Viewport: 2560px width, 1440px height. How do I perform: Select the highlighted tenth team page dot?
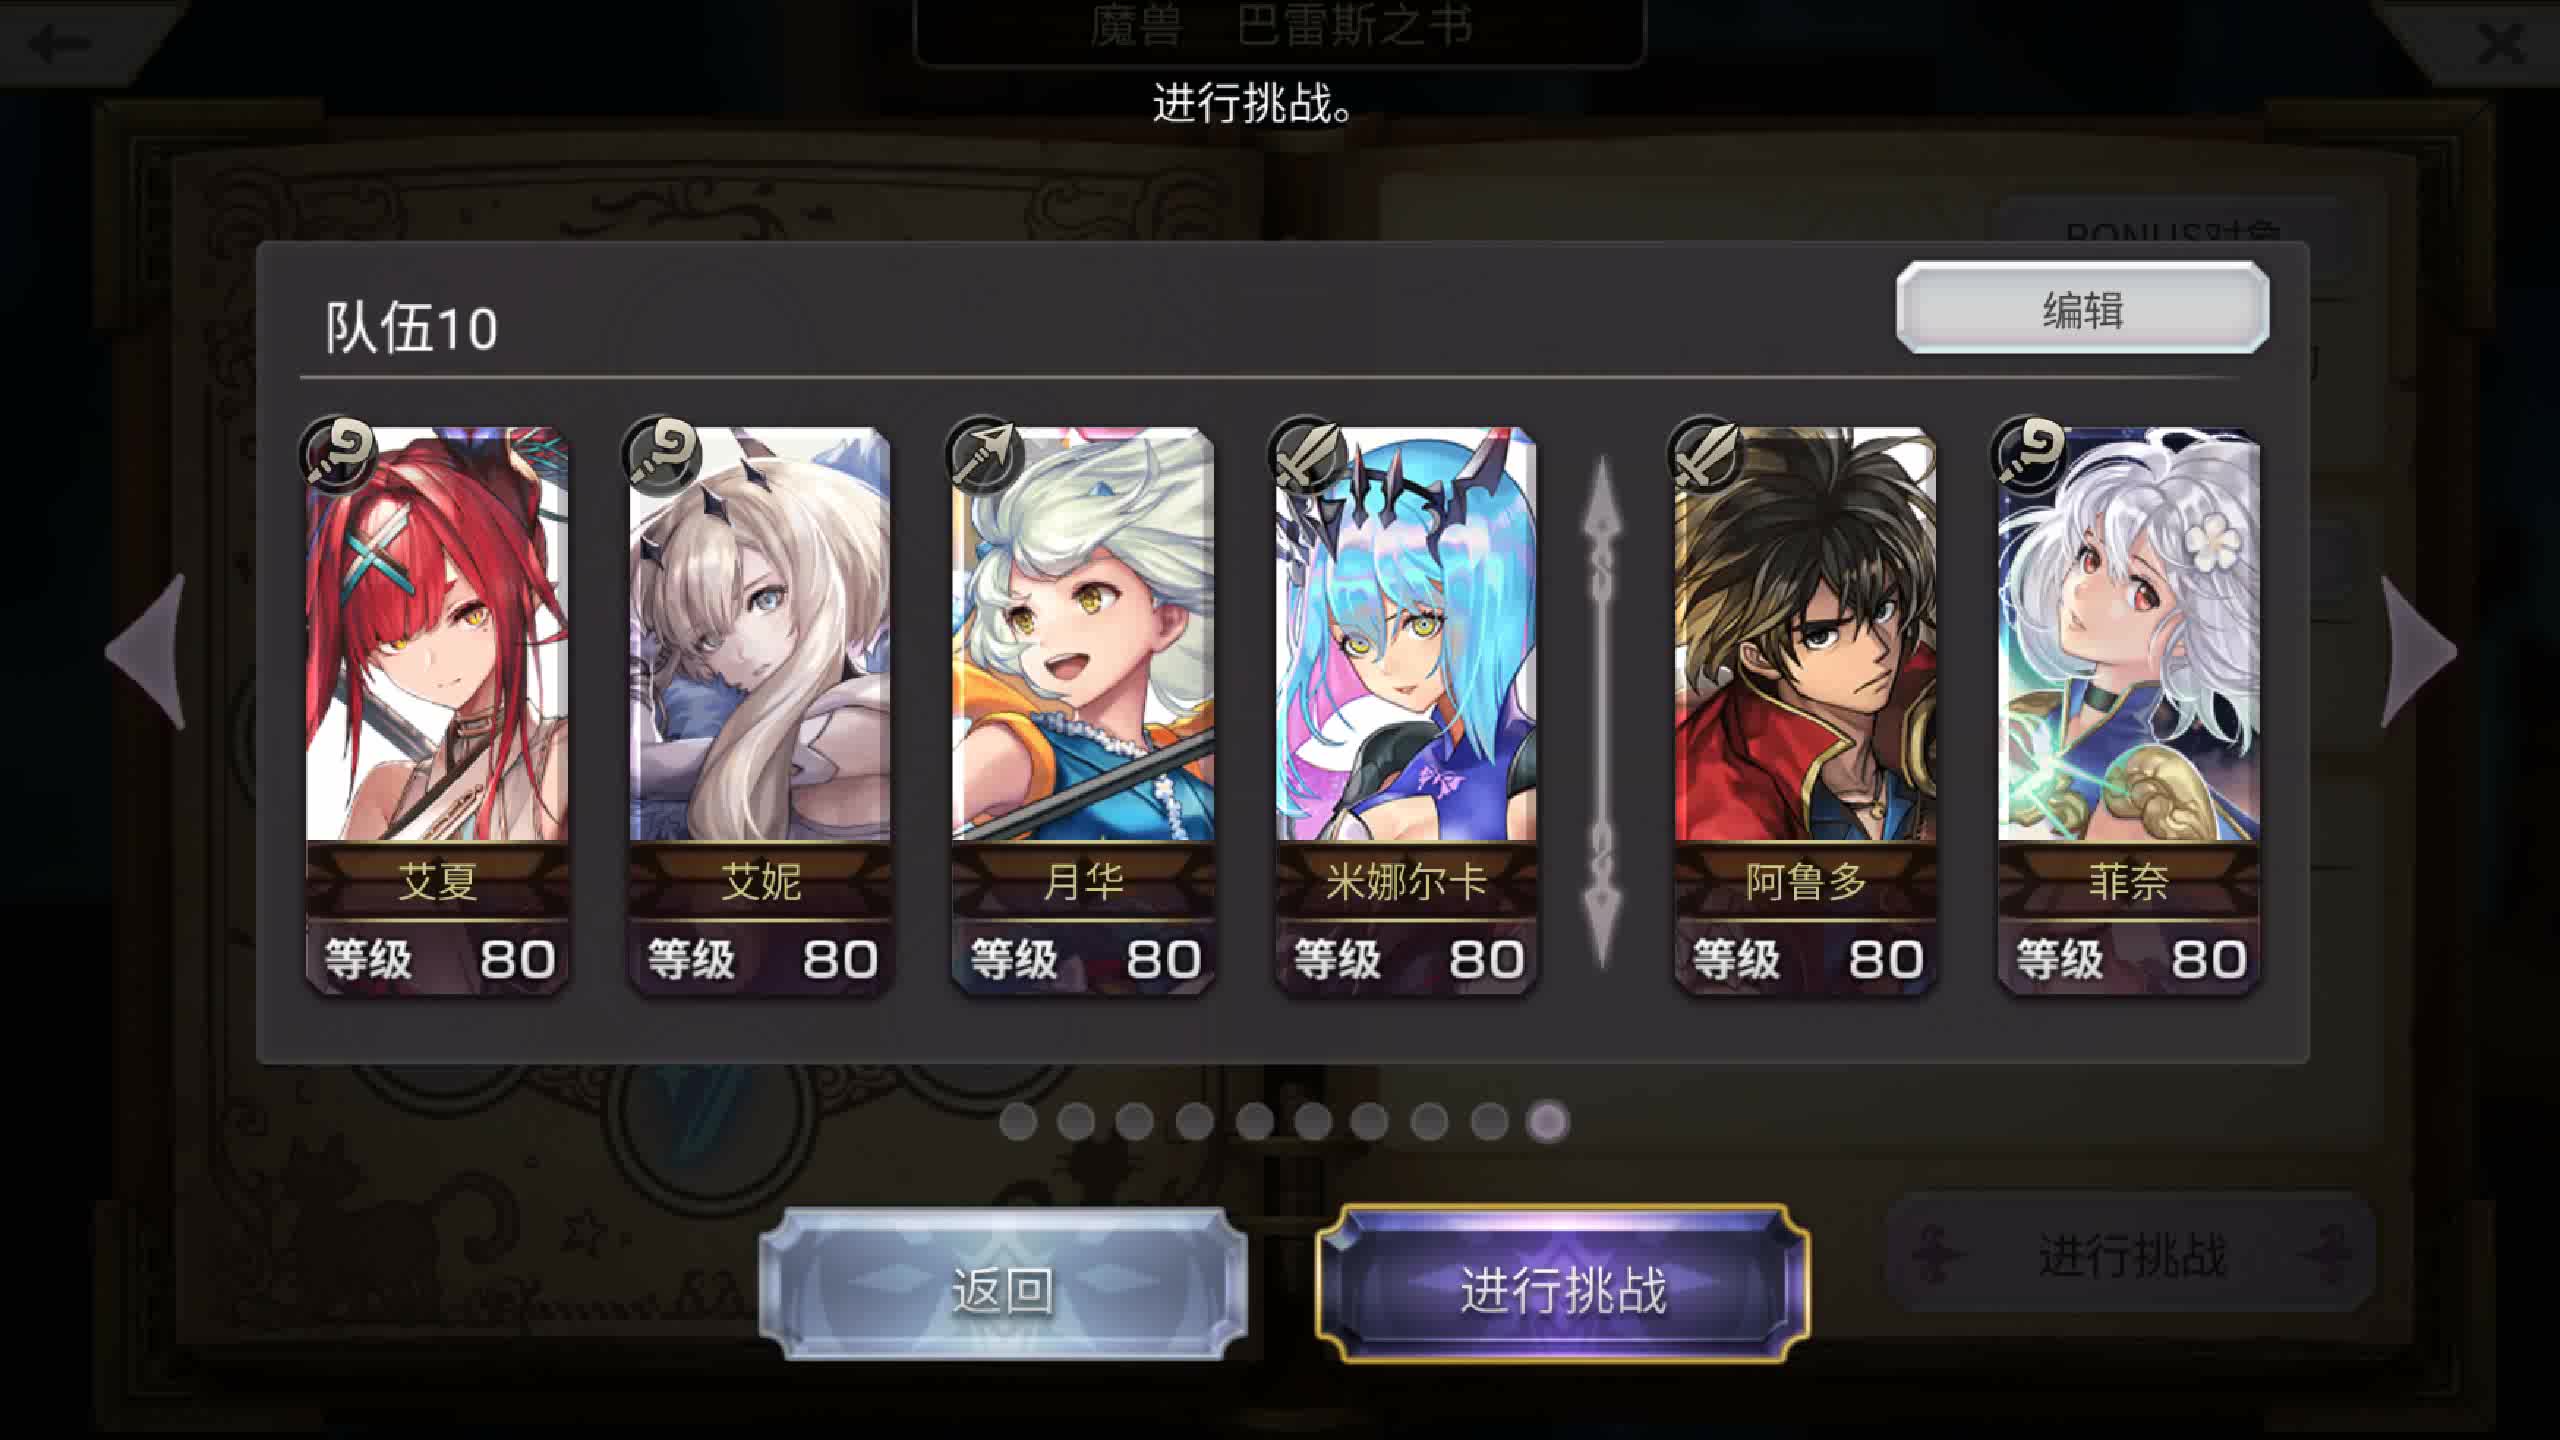tap(1548, 1122)
